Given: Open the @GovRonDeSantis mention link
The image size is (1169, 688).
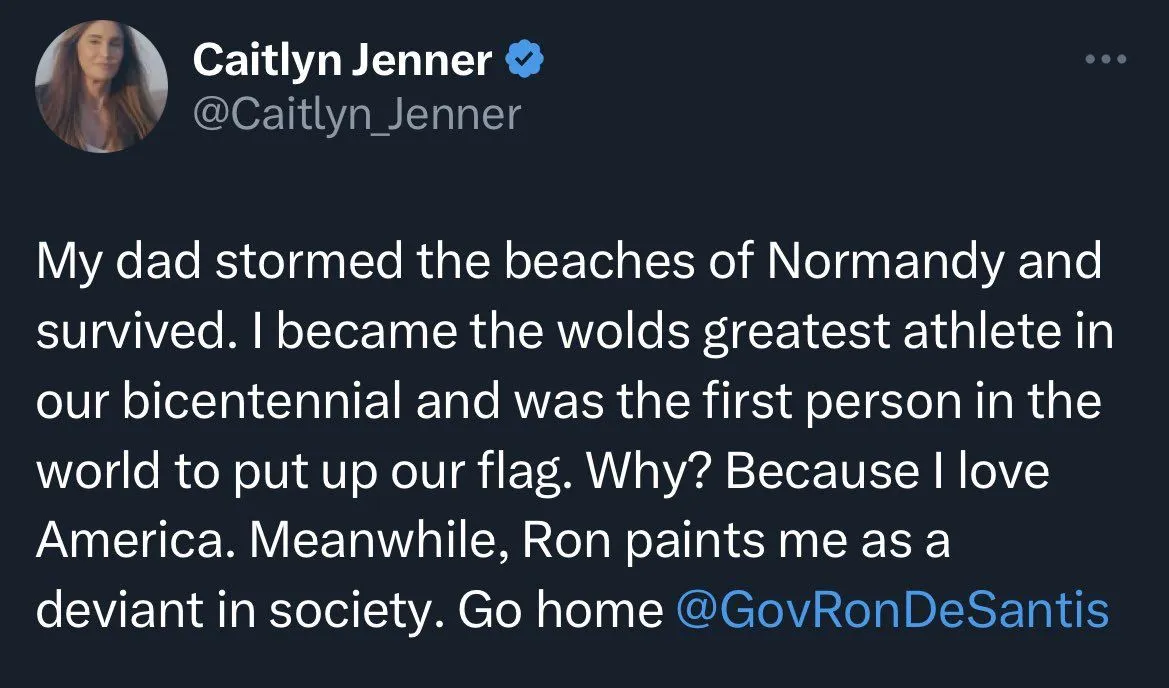Looking at the screenshot, I should 892,609.
